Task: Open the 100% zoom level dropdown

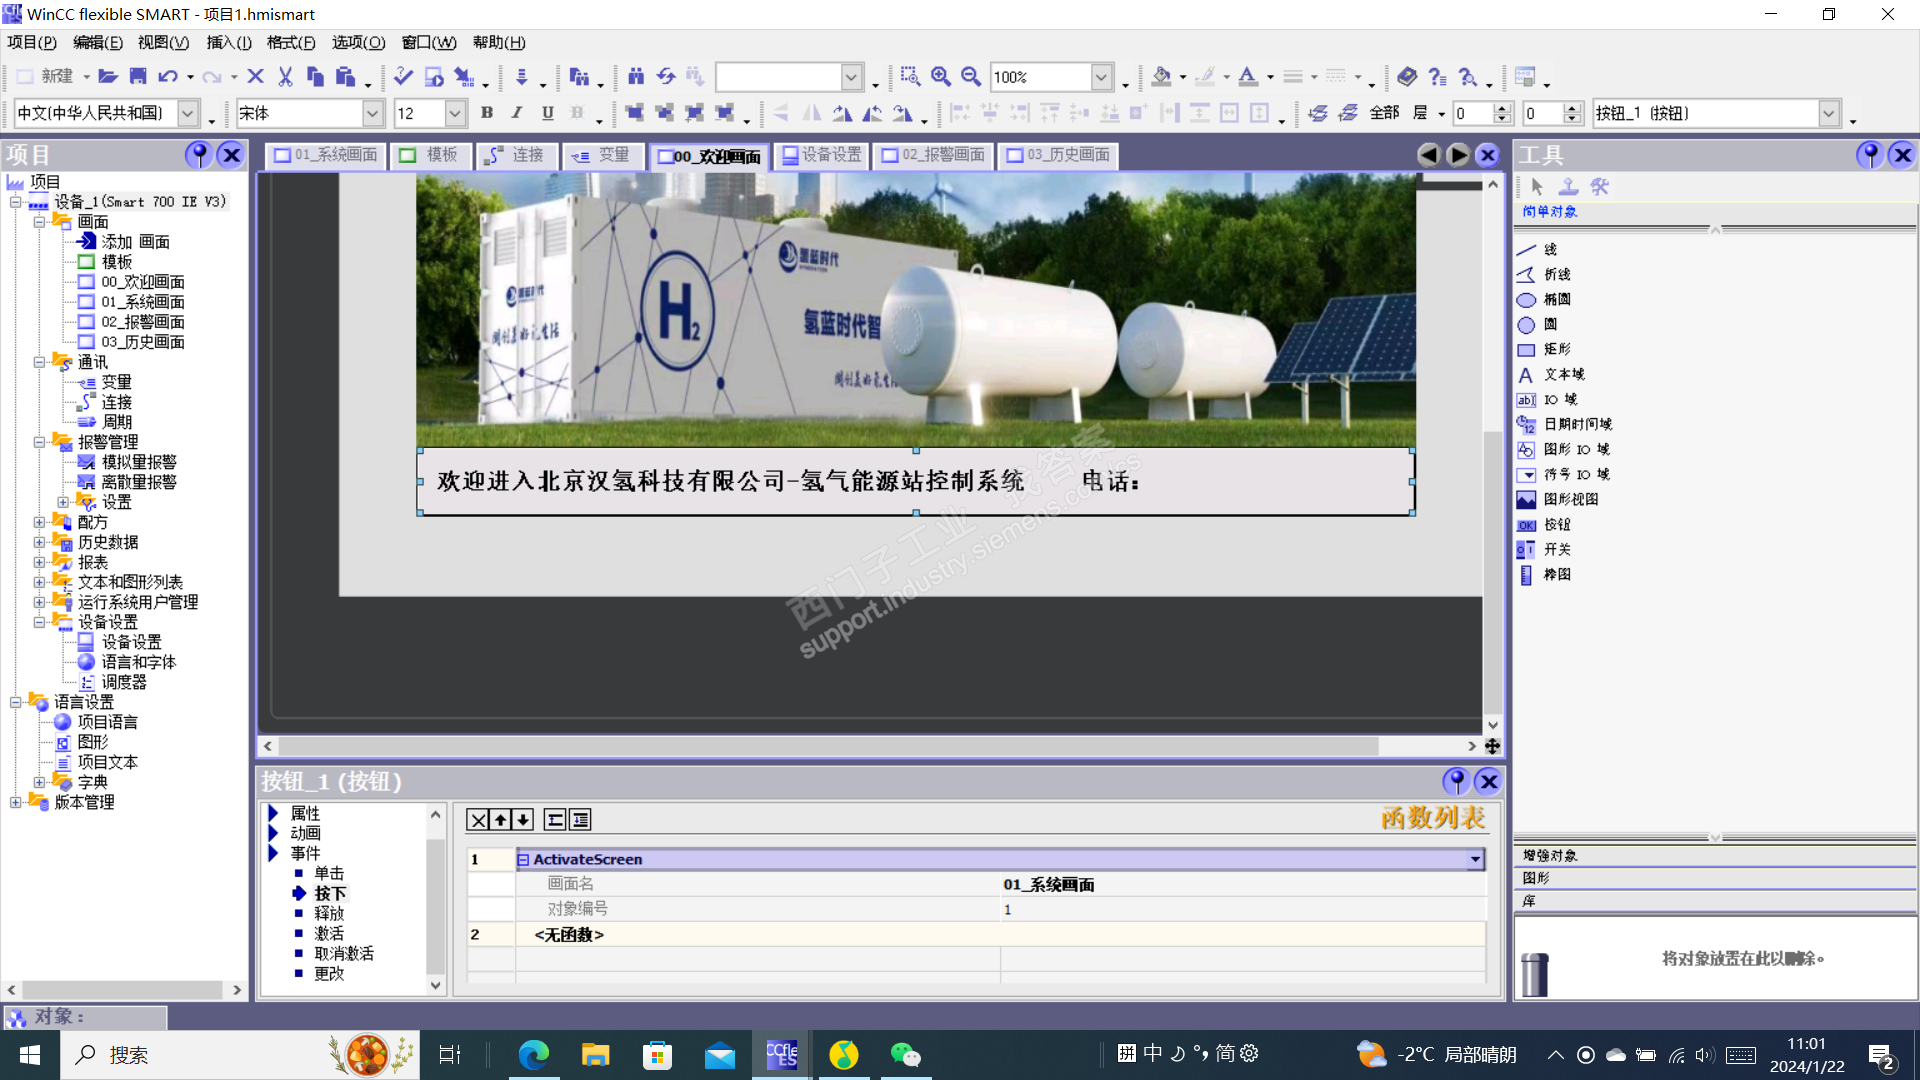Action: [1101, 77]
